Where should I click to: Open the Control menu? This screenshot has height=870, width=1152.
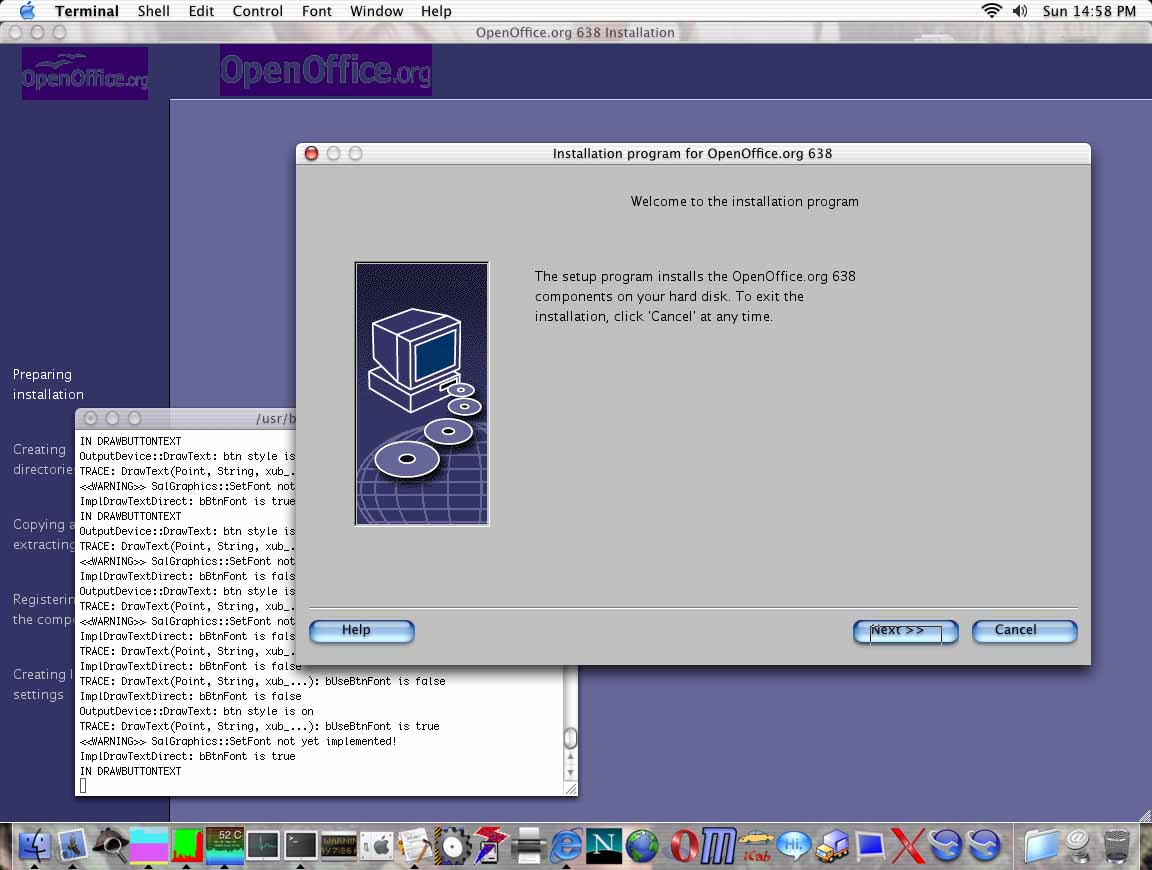pos(257,11)
